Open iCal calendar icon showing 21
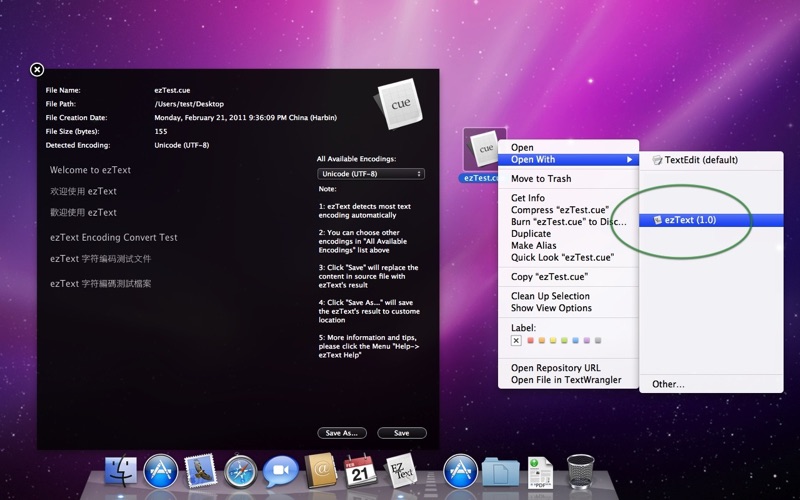This screenshot has width=800, height=500. click(x=360, y=470)
